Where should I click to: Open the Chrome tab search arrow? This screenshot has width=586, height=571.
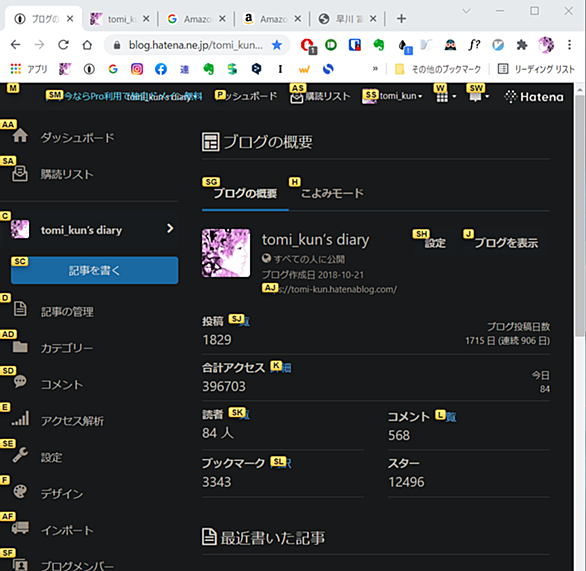[466, 11]
